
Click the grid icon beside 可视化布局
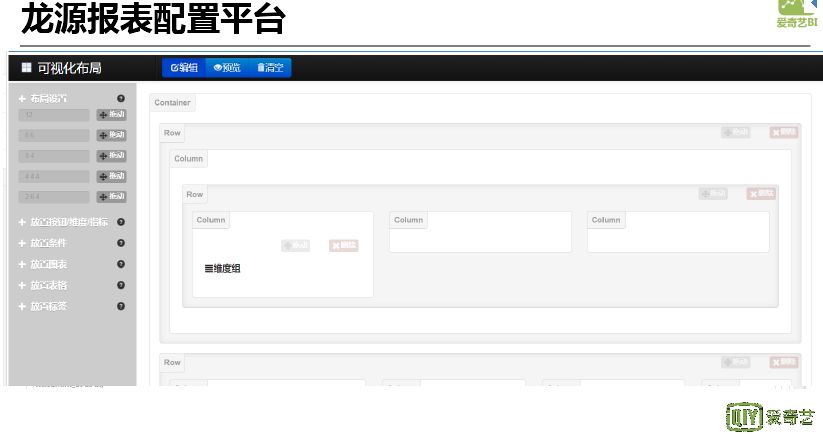pyautogui.click(x=26, y=67)
